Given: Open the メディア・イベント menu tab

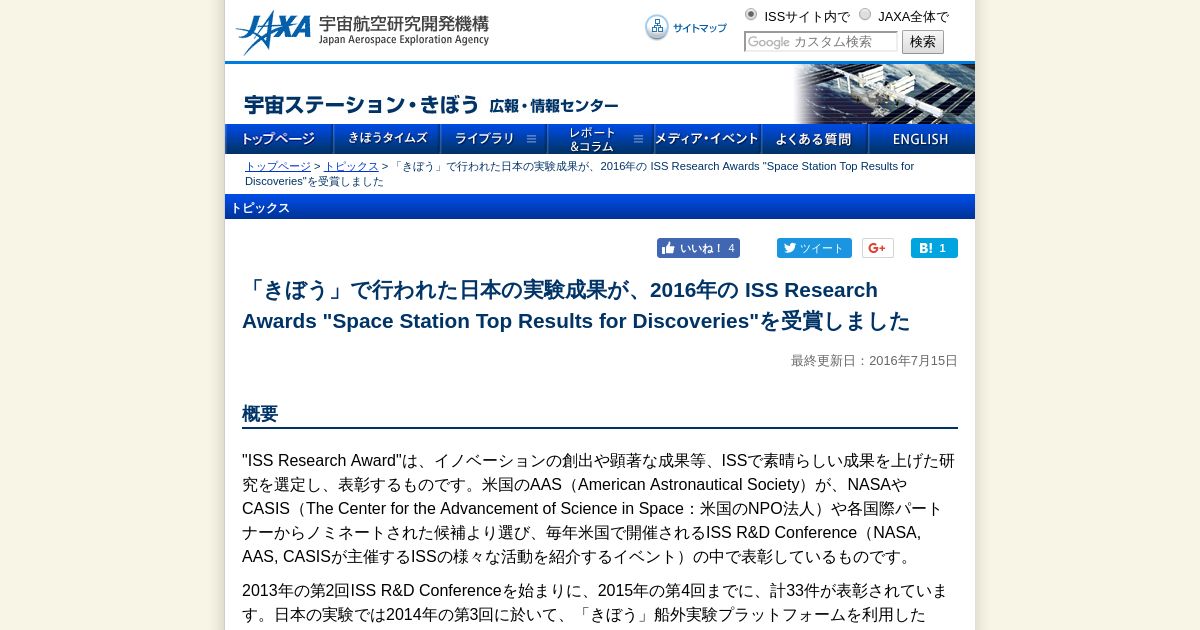Looking at the screenshot, I should [x=708, y=139].
